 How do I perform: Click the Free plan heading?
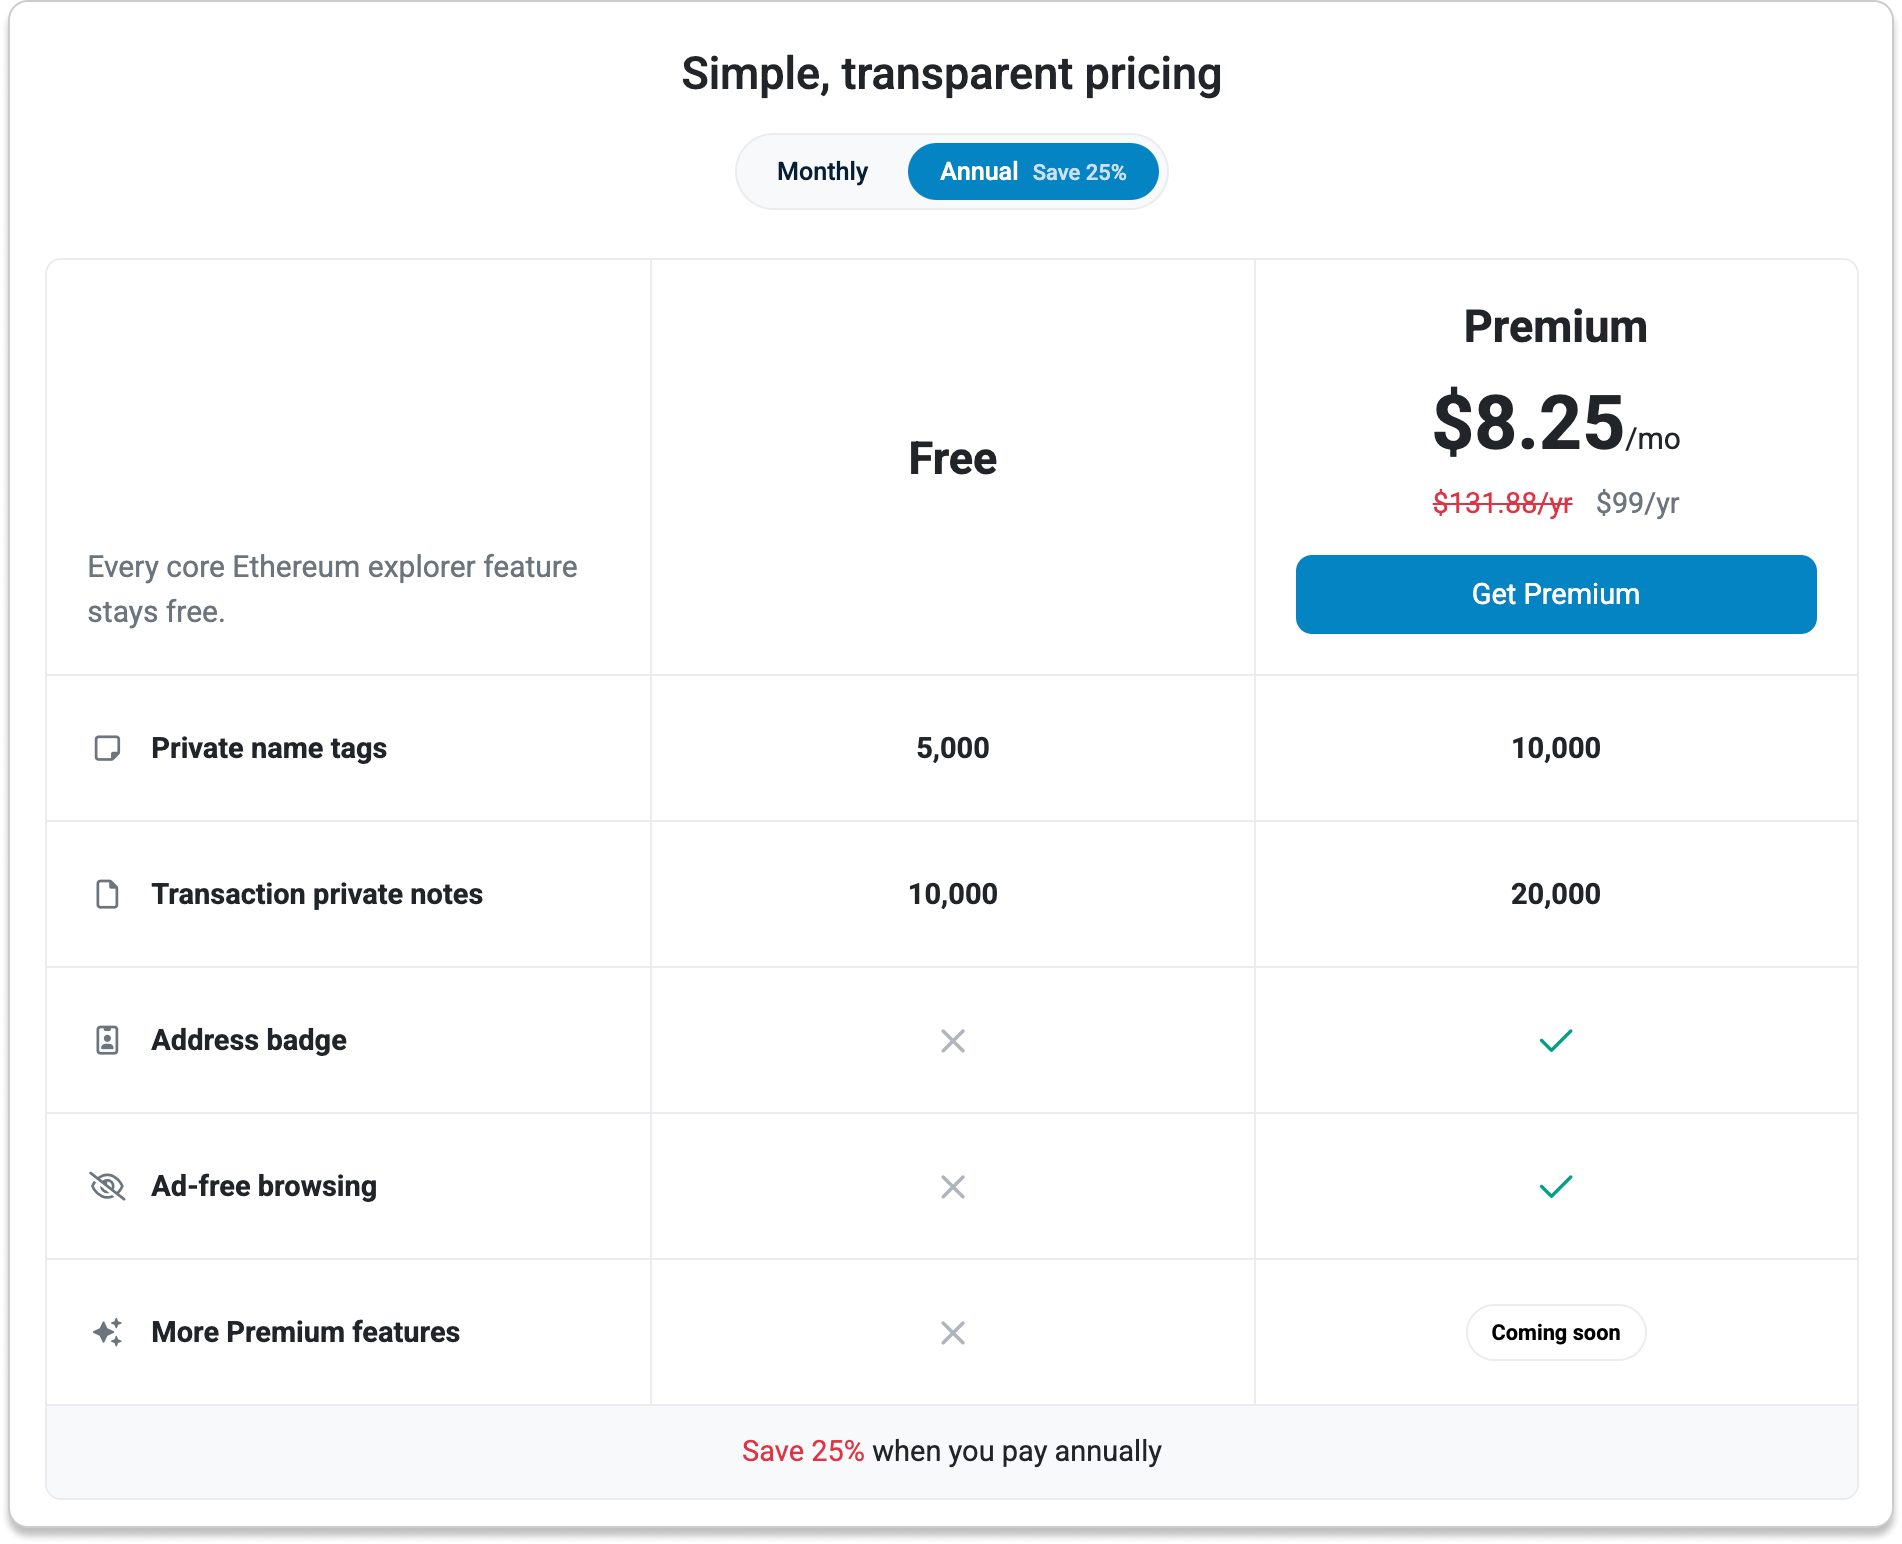pyautogui.click(x=953, y=459)
